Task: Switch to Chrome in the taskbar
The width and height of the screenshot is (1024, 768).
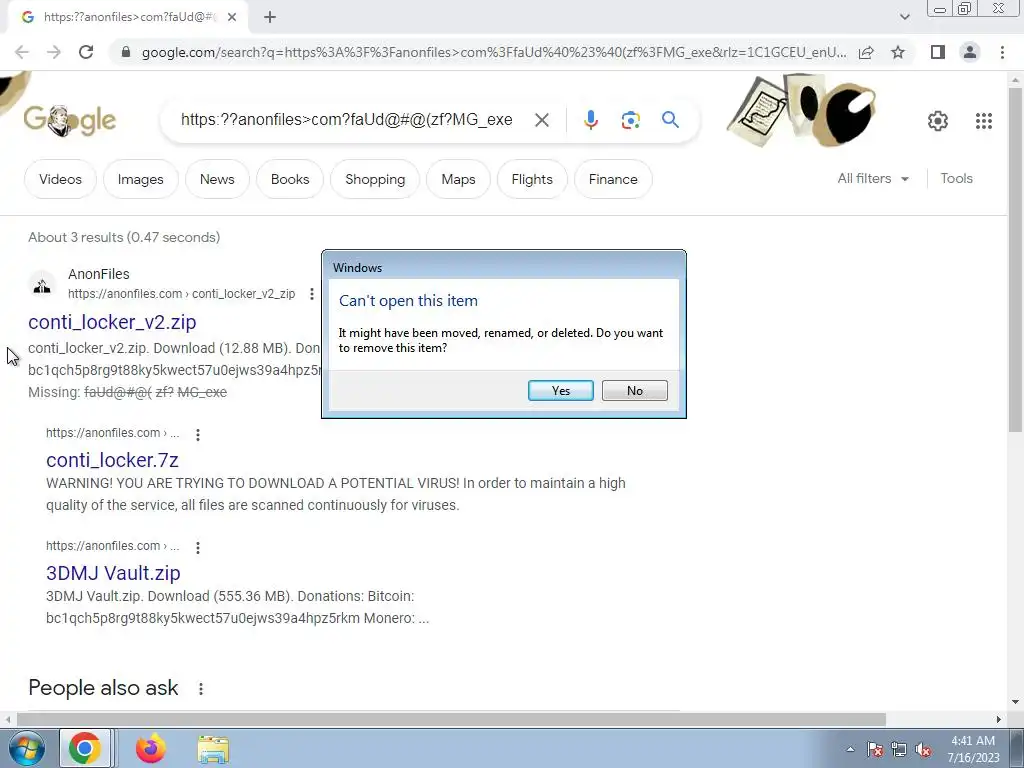Action: click(x=85, y=748)
